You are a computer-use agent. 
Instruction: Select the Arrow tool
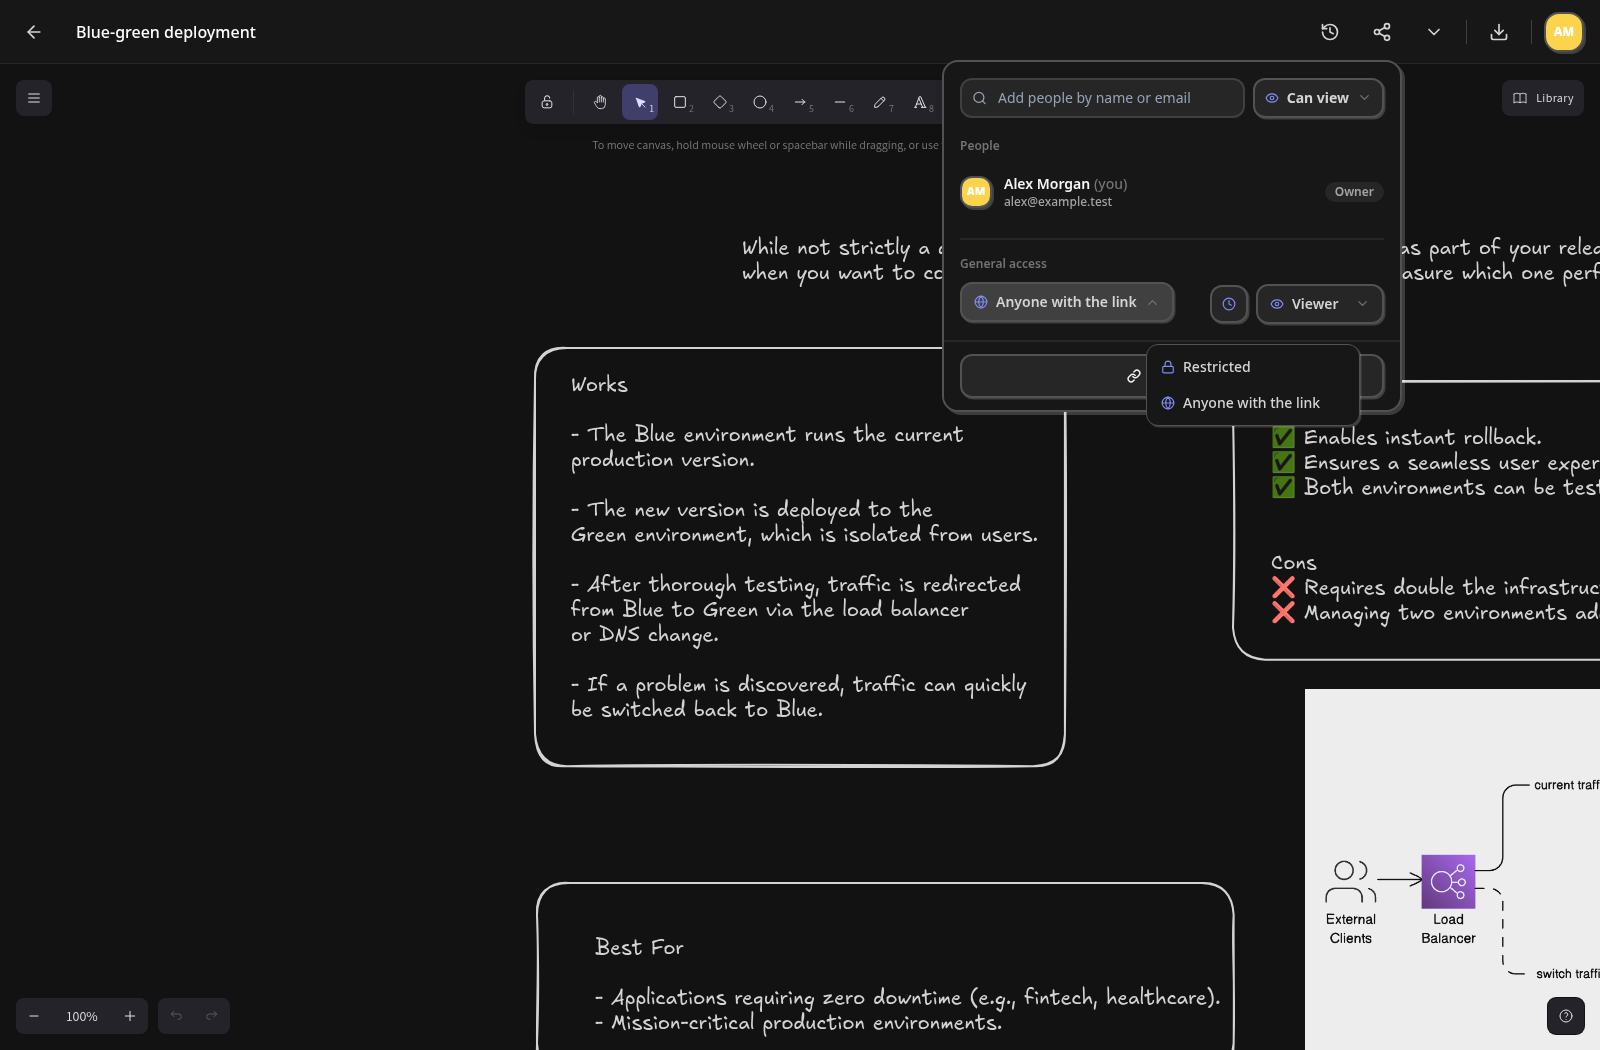[x=800, y=102]
